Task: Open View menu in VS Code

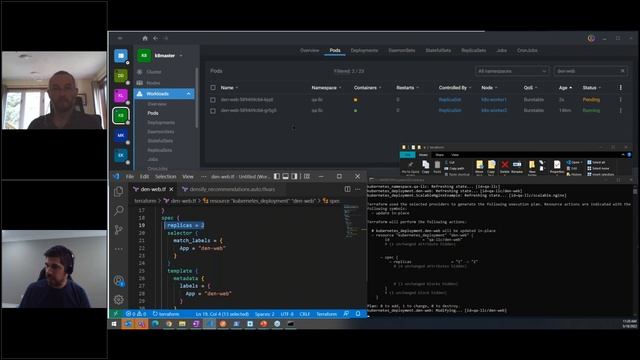Action: pyautogui.click(x=188, y=176)
